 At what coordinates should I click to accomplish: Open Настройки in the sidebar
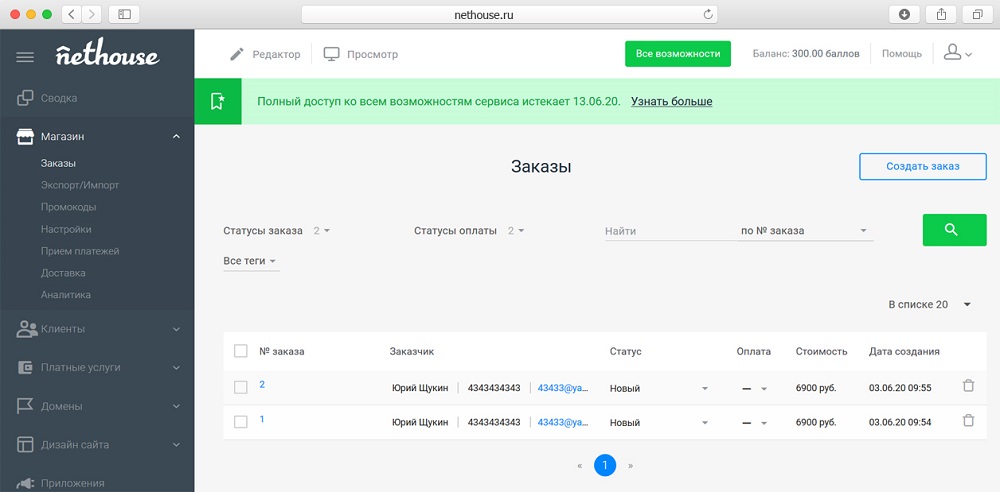tap(66, 229)
